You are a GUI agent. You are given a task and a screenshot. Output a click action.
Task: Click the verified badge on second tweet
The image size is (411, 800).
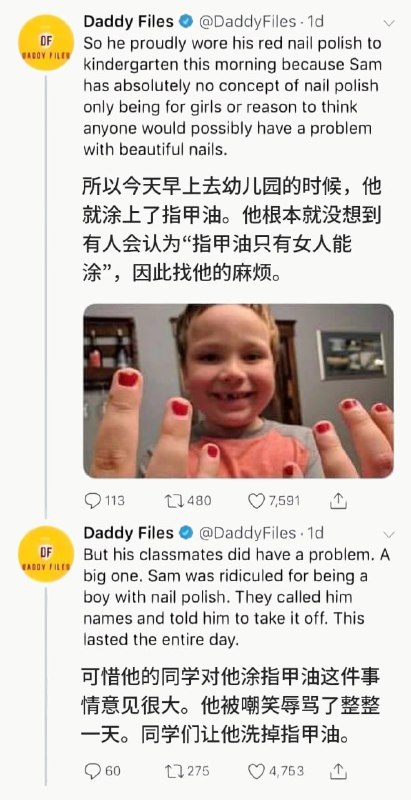point(186,534)
